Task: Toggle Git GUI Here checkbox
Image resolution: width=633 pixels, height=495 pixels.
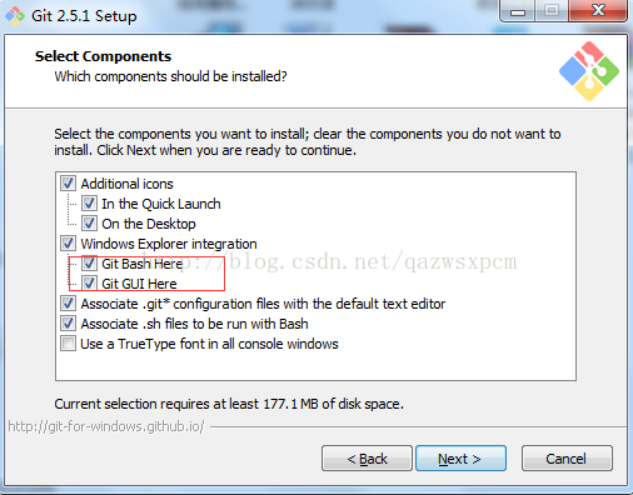Action: [x=89, y=284]
